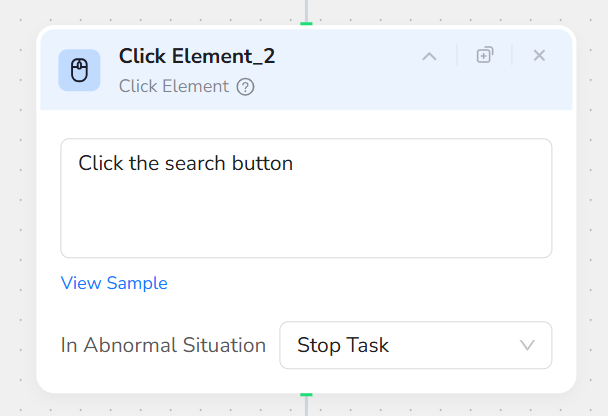This screenshot has width=608, height=416.
Task: Click the In Abnormal Situation label
Action: [x=163, y=346]
